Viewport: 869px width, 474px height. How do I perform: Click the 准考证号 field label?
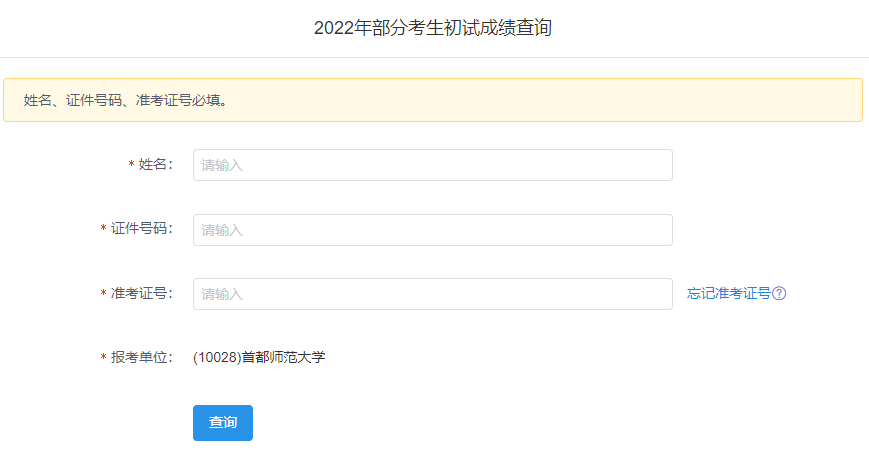141,294
